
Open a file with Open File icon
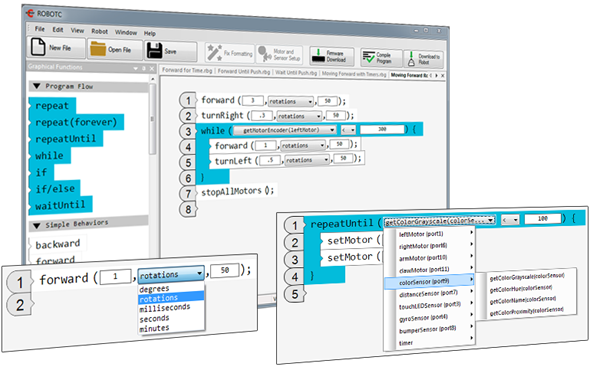click(x=98, y=49)
